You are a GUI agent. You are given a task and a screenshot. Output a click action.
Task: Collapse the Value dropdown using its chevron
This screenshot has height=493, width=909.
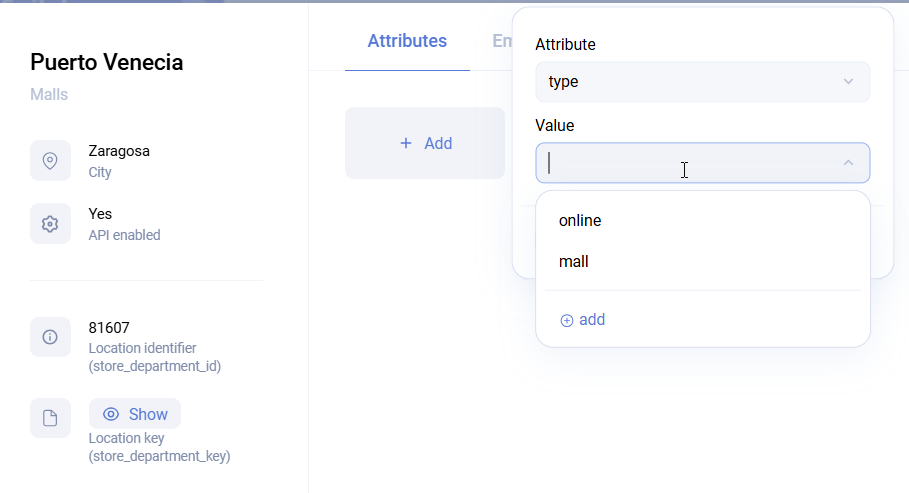point(848,163)
